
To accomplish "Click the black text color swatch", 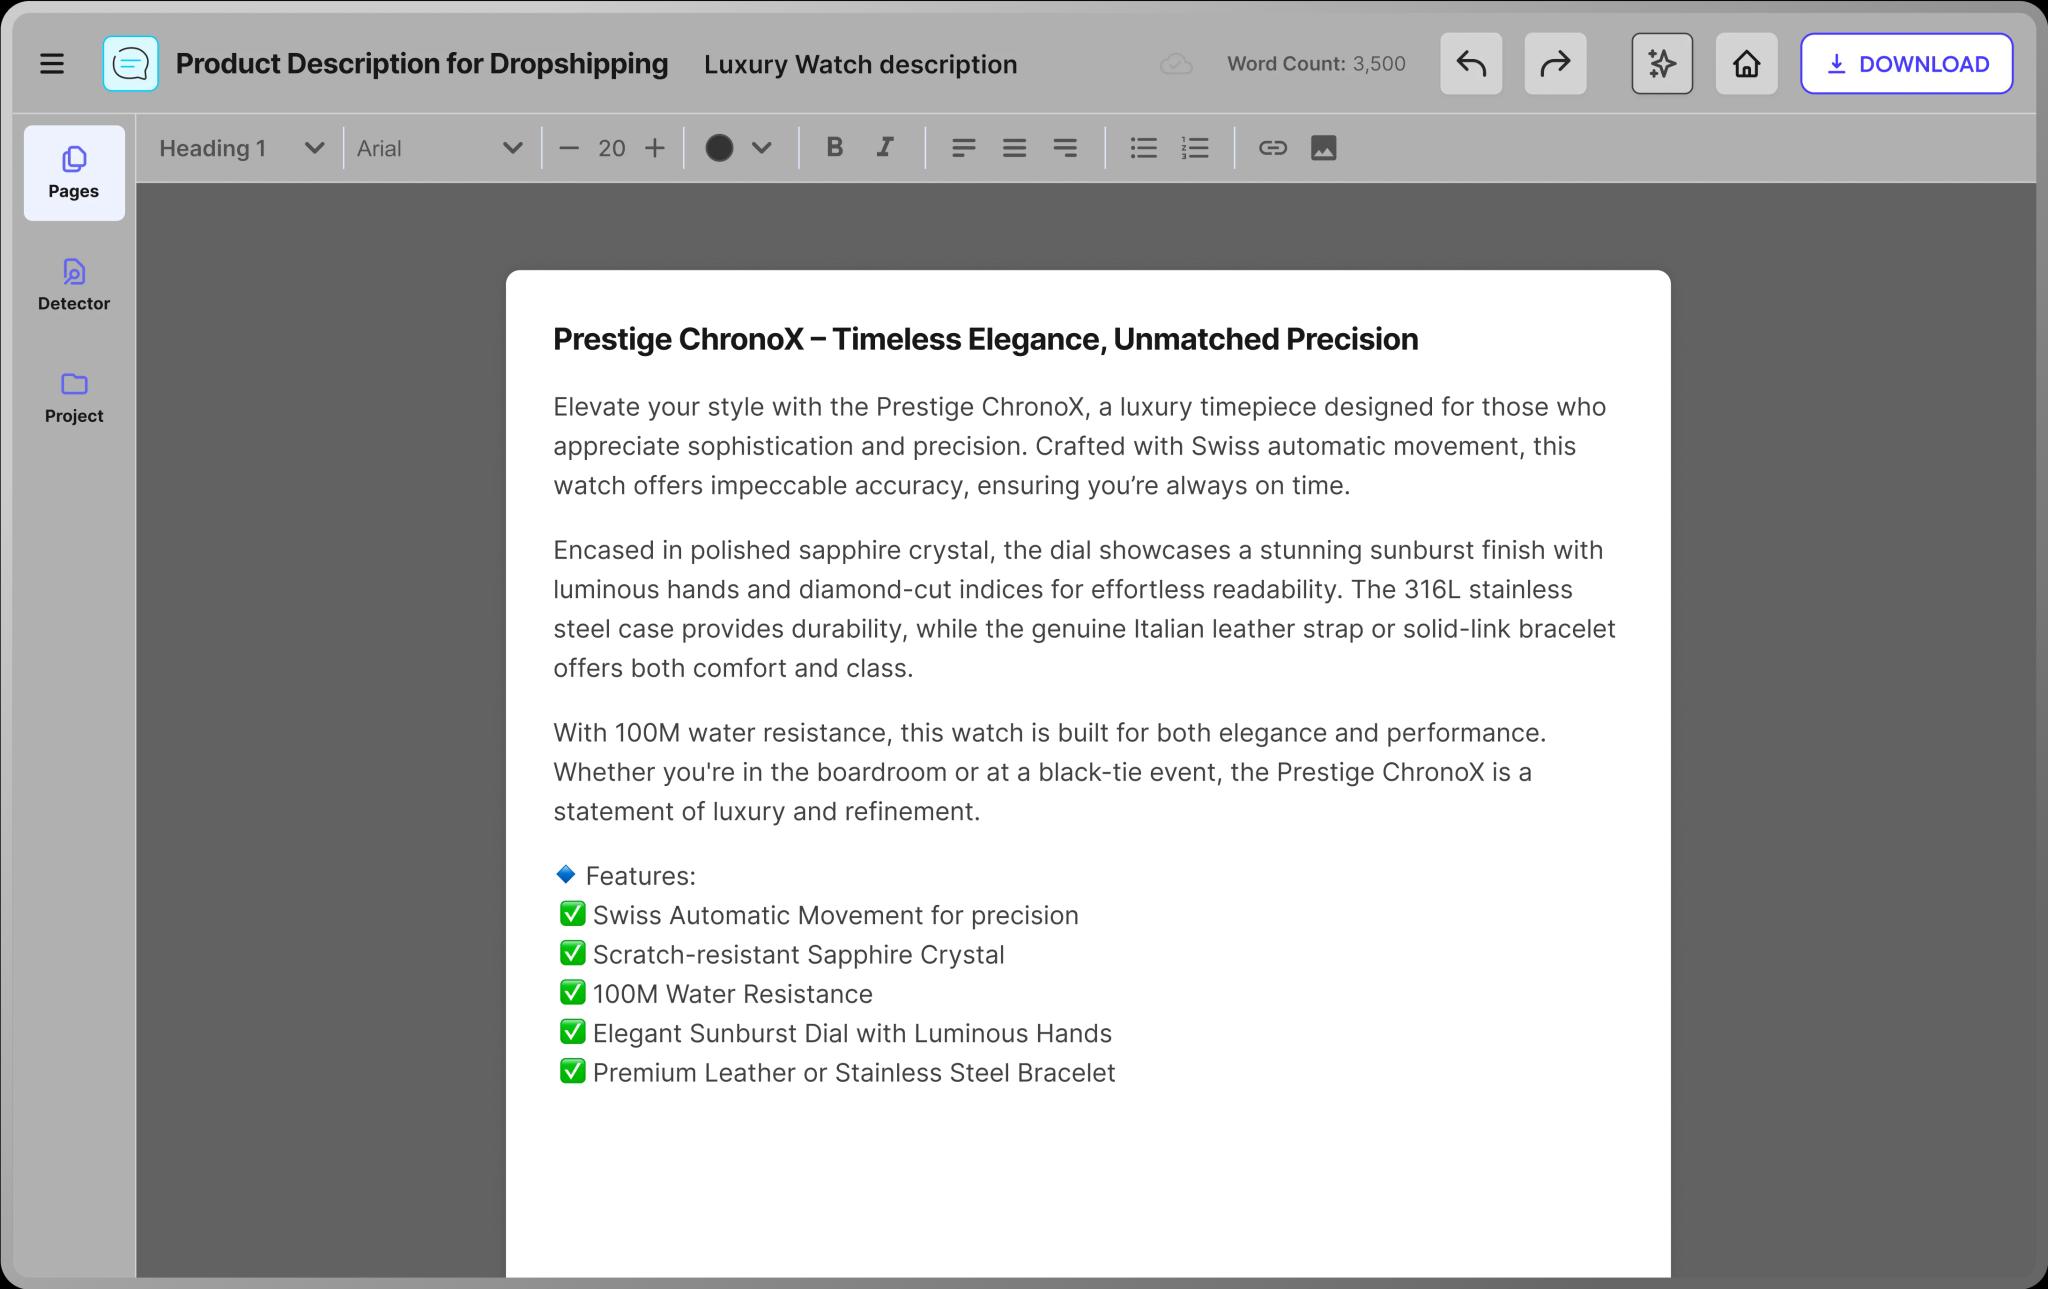I will (x=719, y=148).
